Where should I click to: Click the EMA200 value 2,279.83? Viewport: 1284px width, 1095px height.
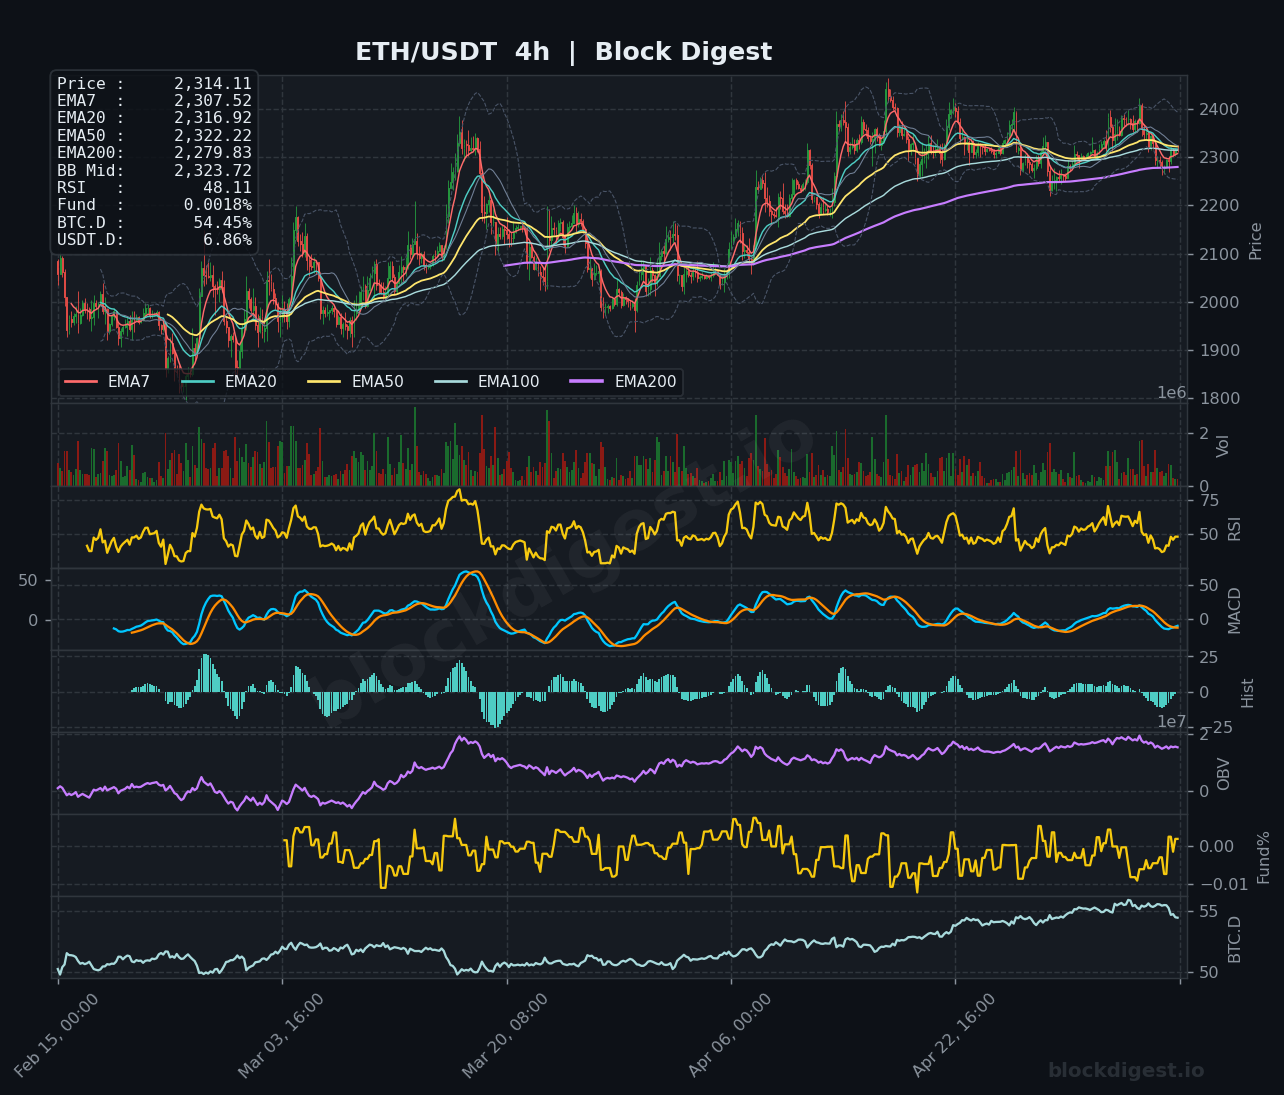[x=213, y=153]
